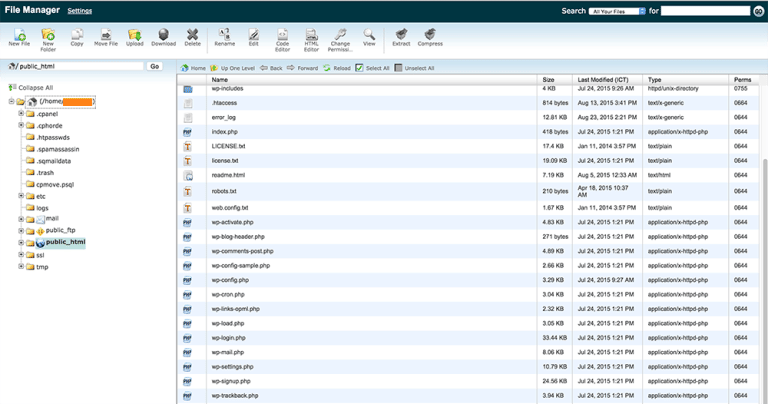Select the Rename toolbar icon
768x404 pixels.
coord(225,37)
